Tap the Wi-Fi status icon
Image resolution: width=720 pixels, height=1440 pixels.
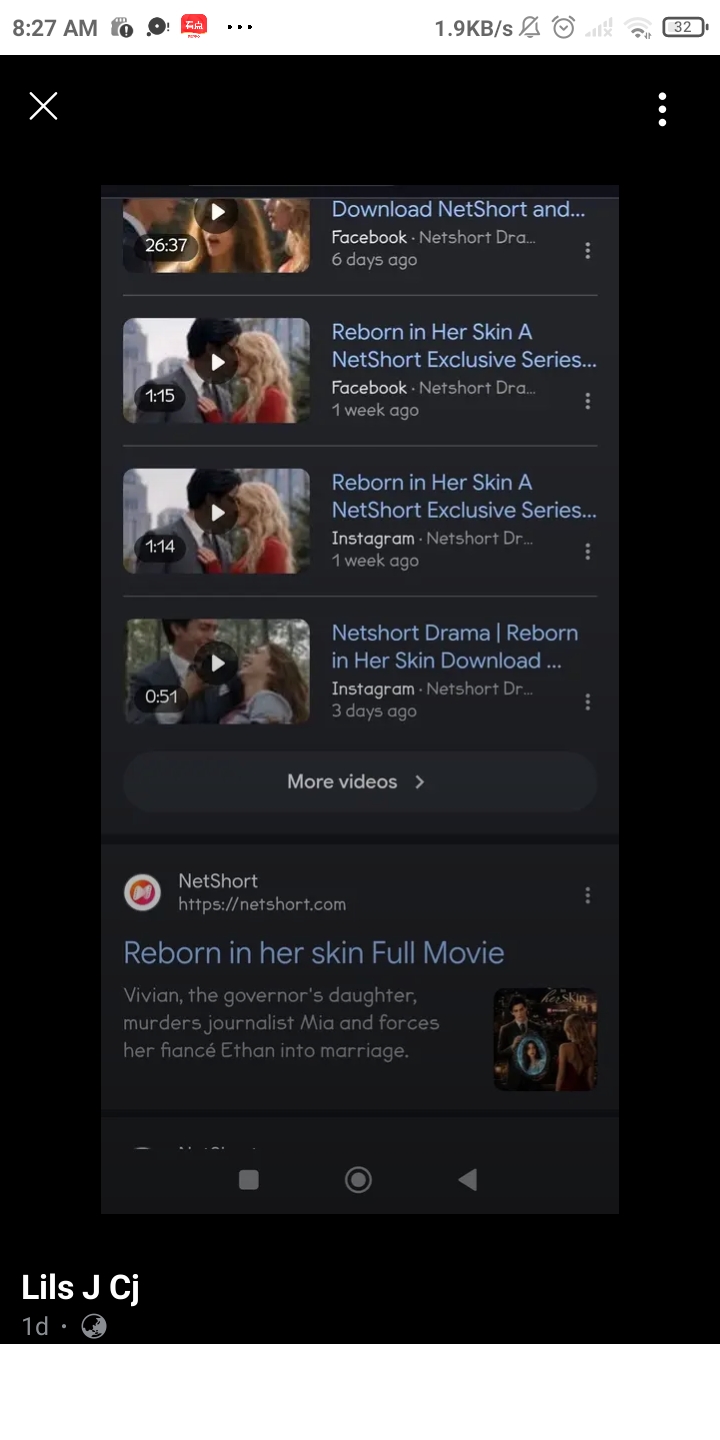coord(638,28)
